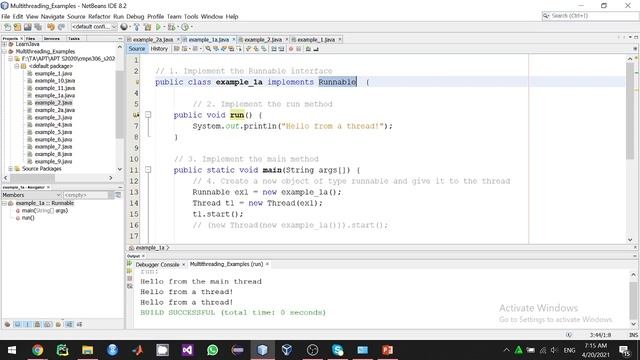Switch to the example_2.java editor tab
Screen dimensions: 640x360
(262, 40)
